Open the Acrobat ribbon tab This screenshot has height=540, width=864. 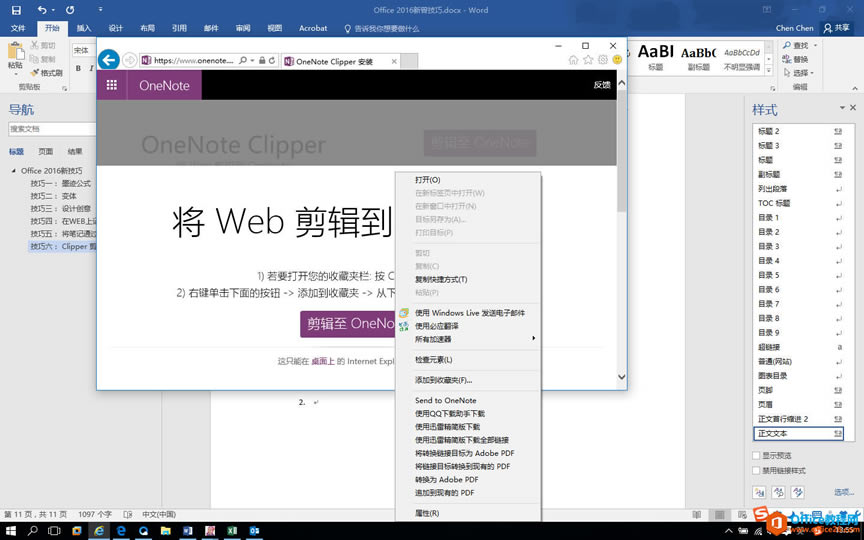point(313,28)
